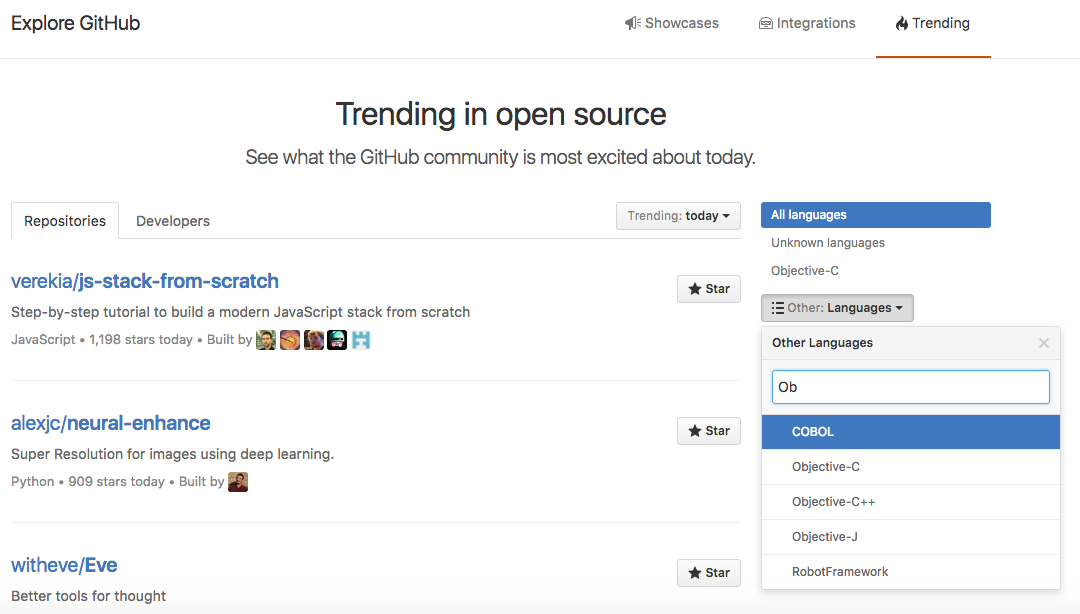Click the Showcases megaphone icon
This screenshot has height=614, width=1080.
(632, 23)
